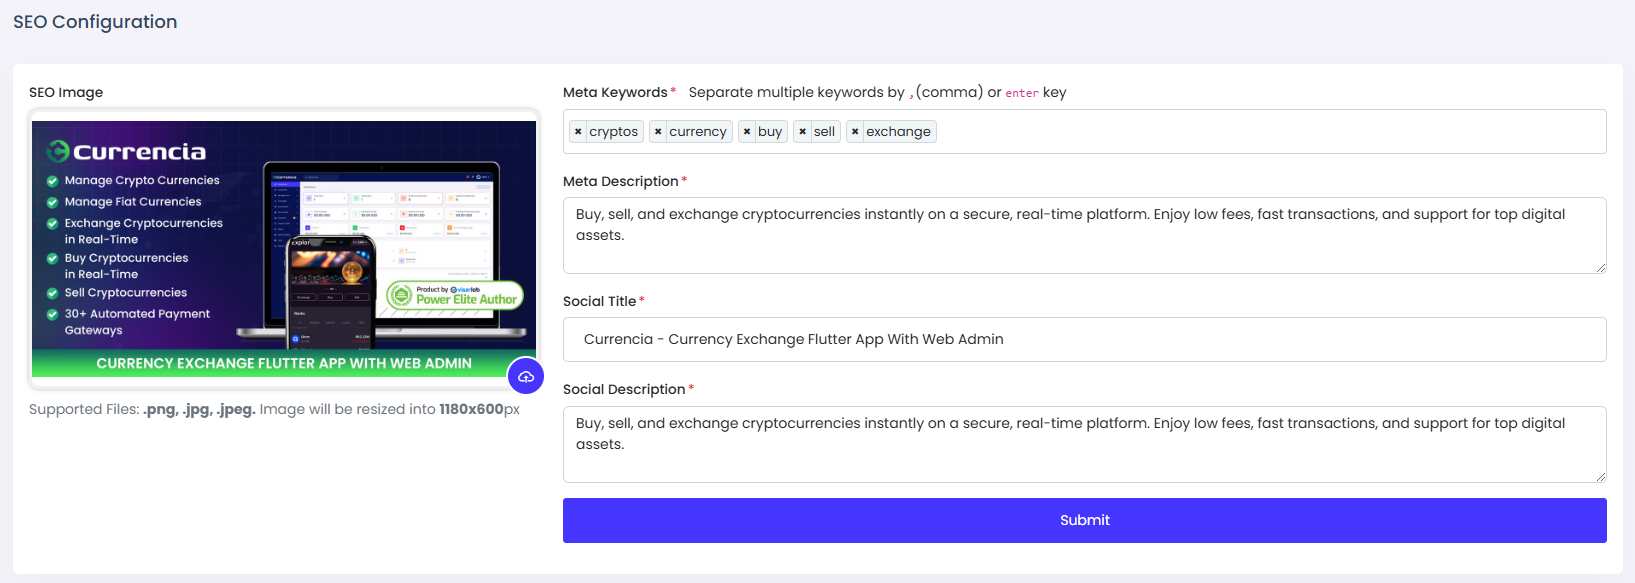
Task: Click the 'Meta Keywords' field label
Action: (615, 93)
